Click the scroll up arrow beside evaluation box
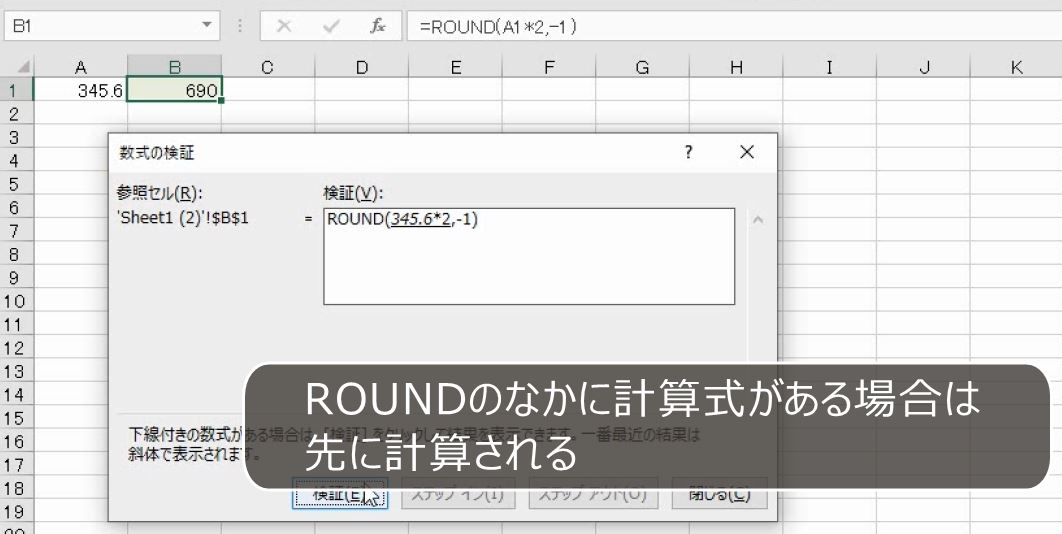 [x=758, y=220]
